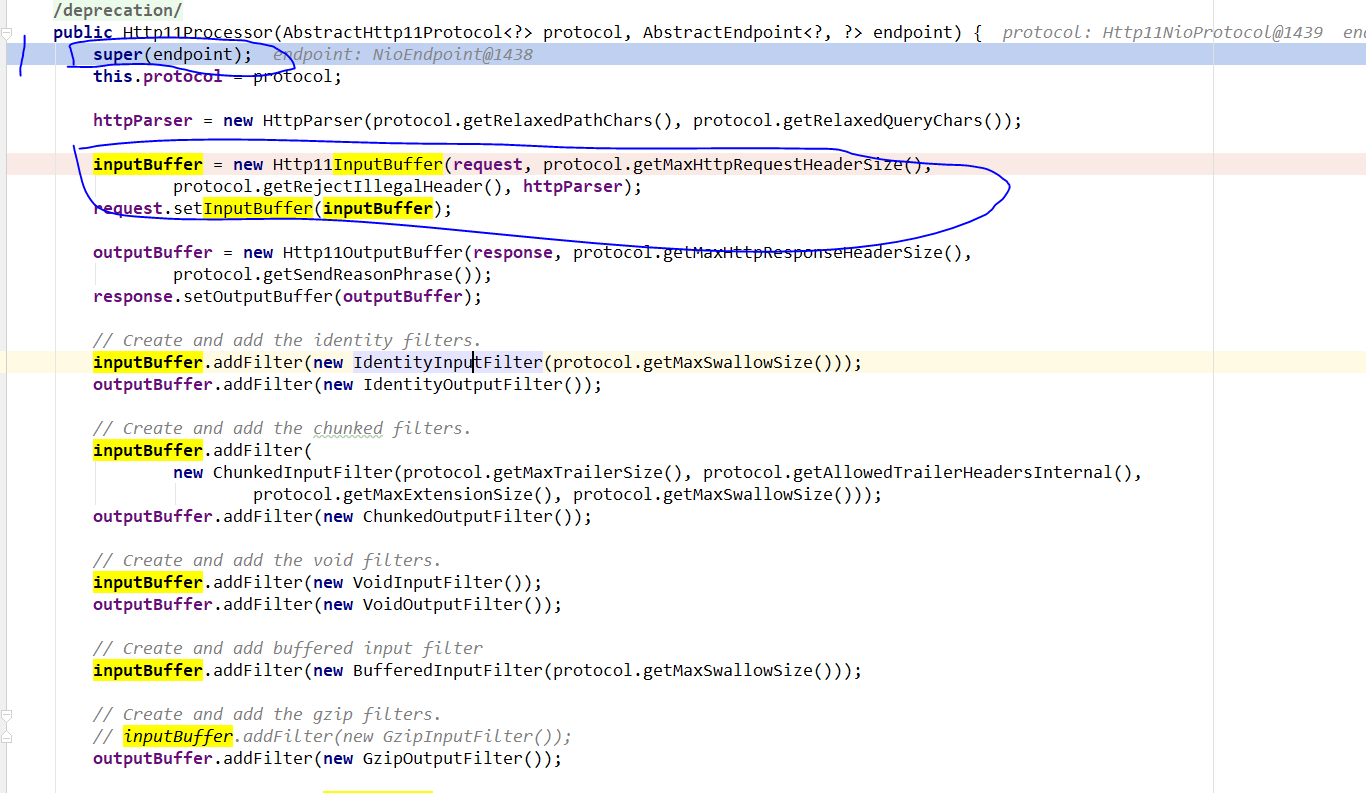Image resolution: width=1366 pixels, height=793 pixels.
Task: Click the comment about buffered input filter
Action: click(x=288, y=648)
